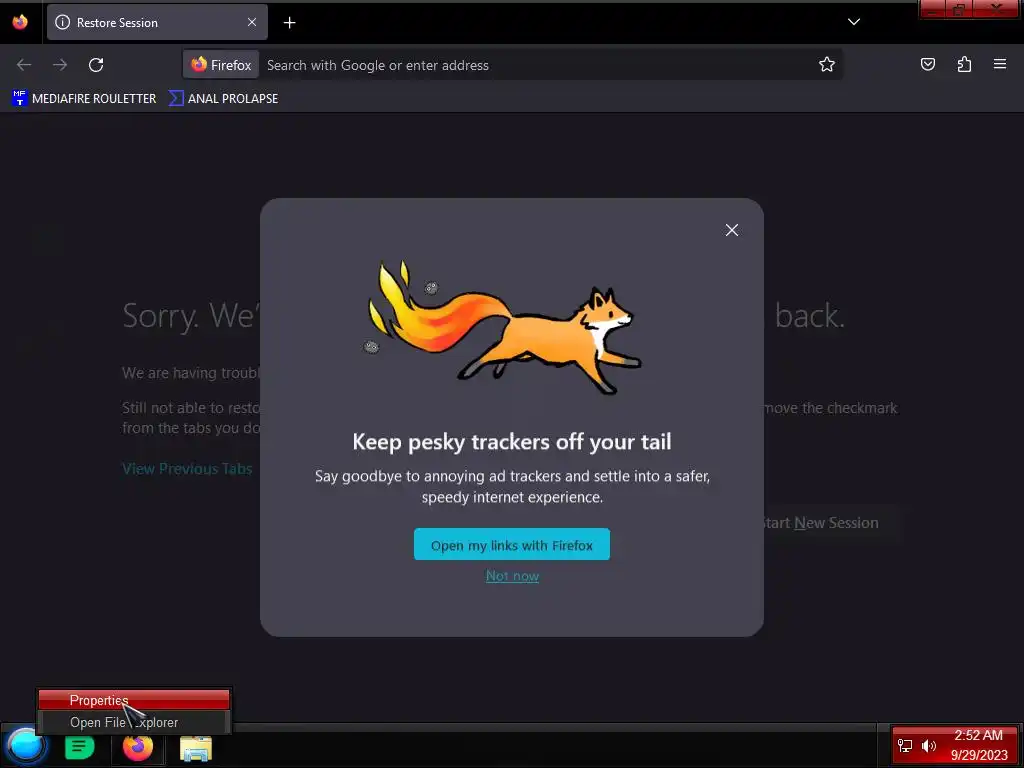Go back with the back arrow
Viewport: 1024px width, 768px height.
[24, 65]
